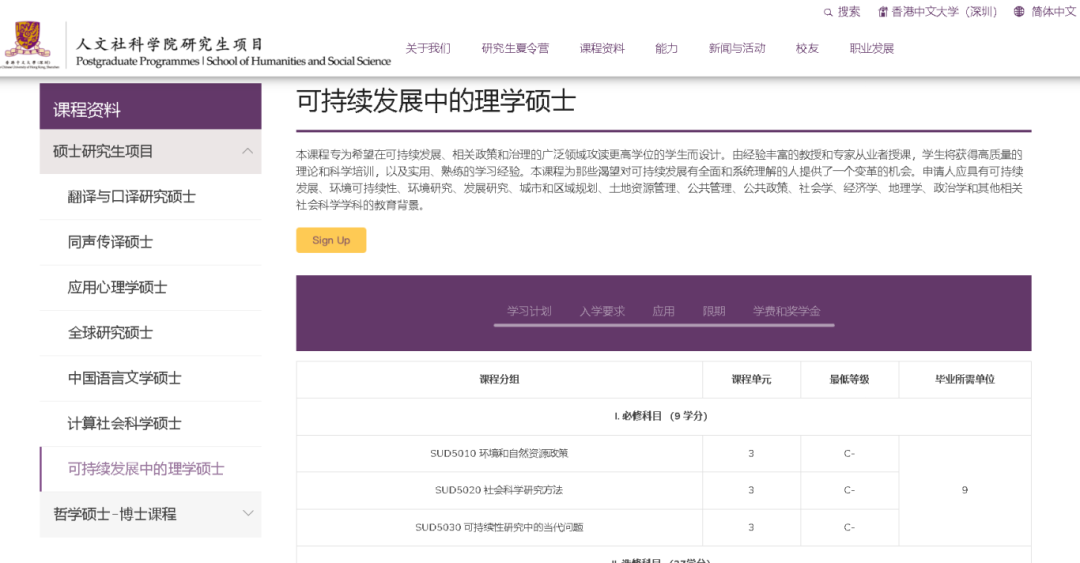Open 中国语言文学硕士 programme
Viewport: 1080px width, 563px height.
(x=124, y=378)
